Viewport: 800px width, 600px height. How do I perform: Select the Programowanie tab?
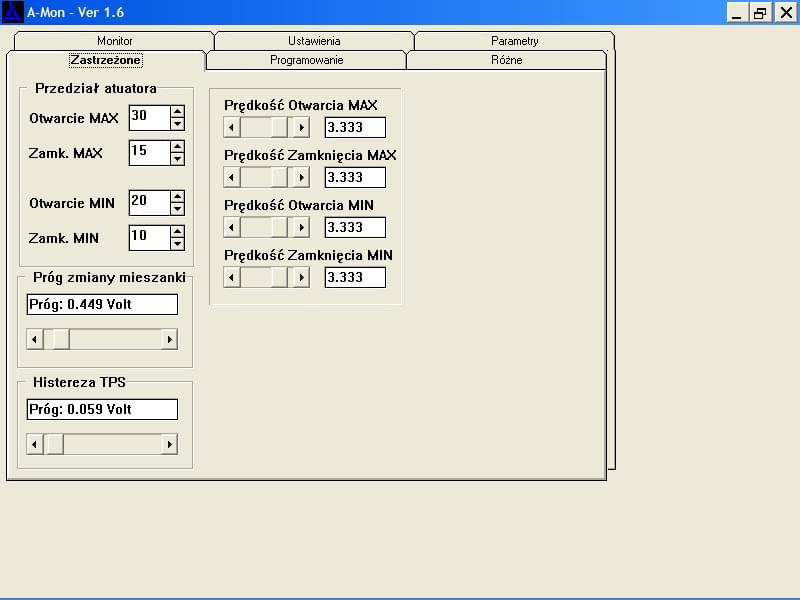(306, 60)
